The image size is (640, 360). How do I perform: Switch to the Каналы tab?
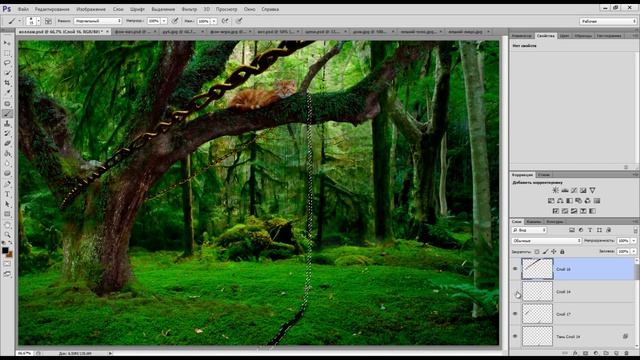(x=533, y=222)
